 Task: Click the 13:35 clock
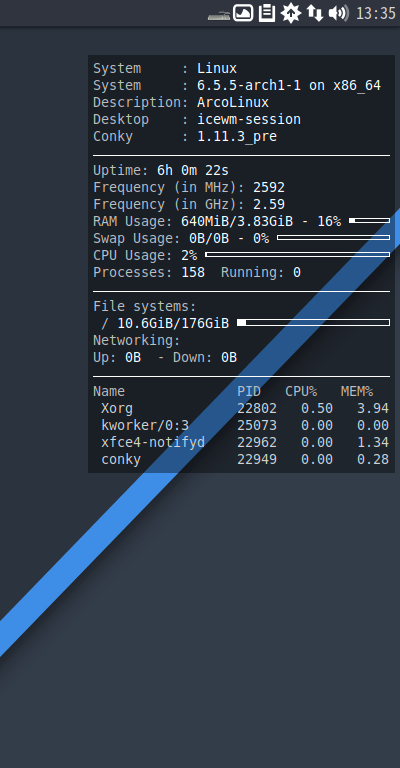pyautogui.click(x=376, y=13)
